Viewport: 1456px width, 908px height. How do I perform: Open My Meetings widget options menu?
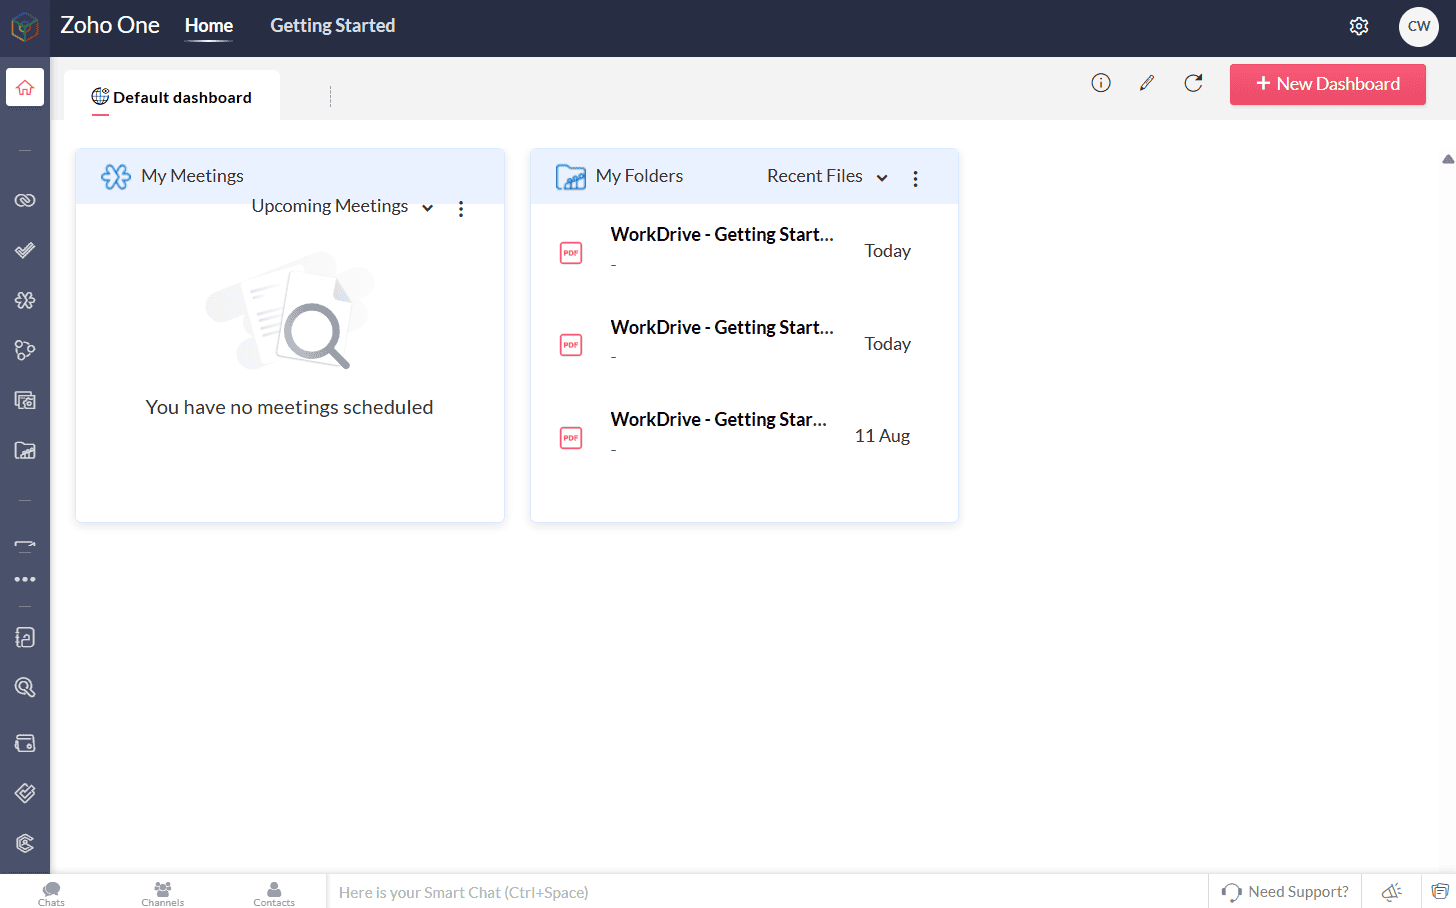point(461,209)
